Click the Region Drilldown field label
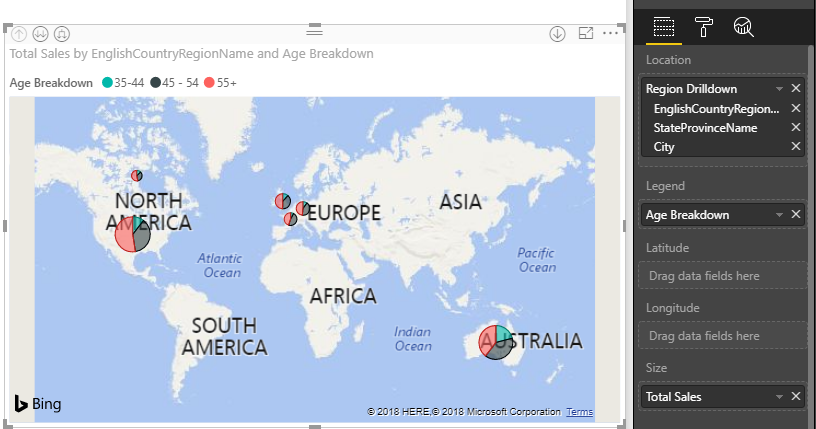This screenshot has height=429, width=816. pos(691,89)
